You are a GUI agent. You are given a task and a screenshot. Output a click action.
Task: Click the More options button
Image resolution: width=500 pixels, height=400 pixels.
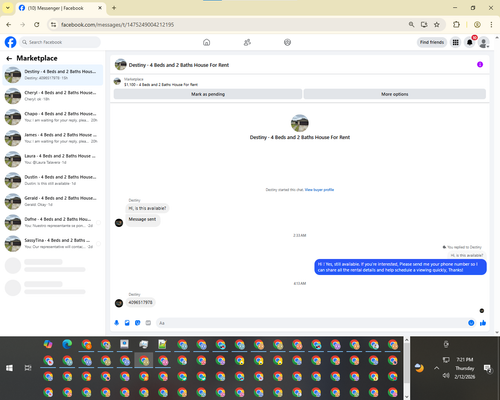point(395,94)
